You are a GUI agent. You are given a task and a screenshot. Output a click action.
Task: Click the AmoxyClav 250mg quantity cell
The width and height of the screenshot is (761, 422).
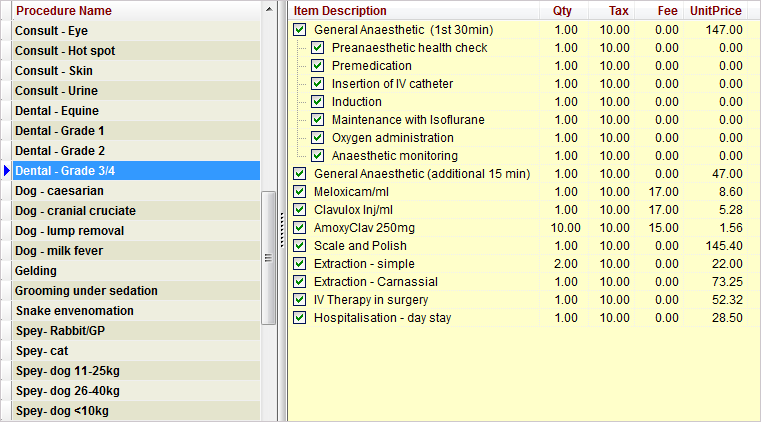[x=565, y=228]
